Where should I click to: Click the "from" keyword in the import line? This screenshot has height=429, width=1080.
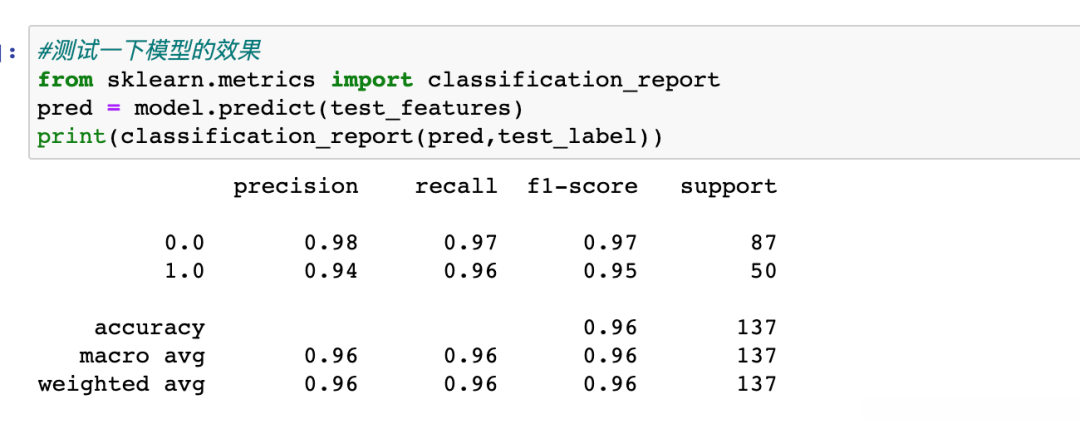[65, 79]
